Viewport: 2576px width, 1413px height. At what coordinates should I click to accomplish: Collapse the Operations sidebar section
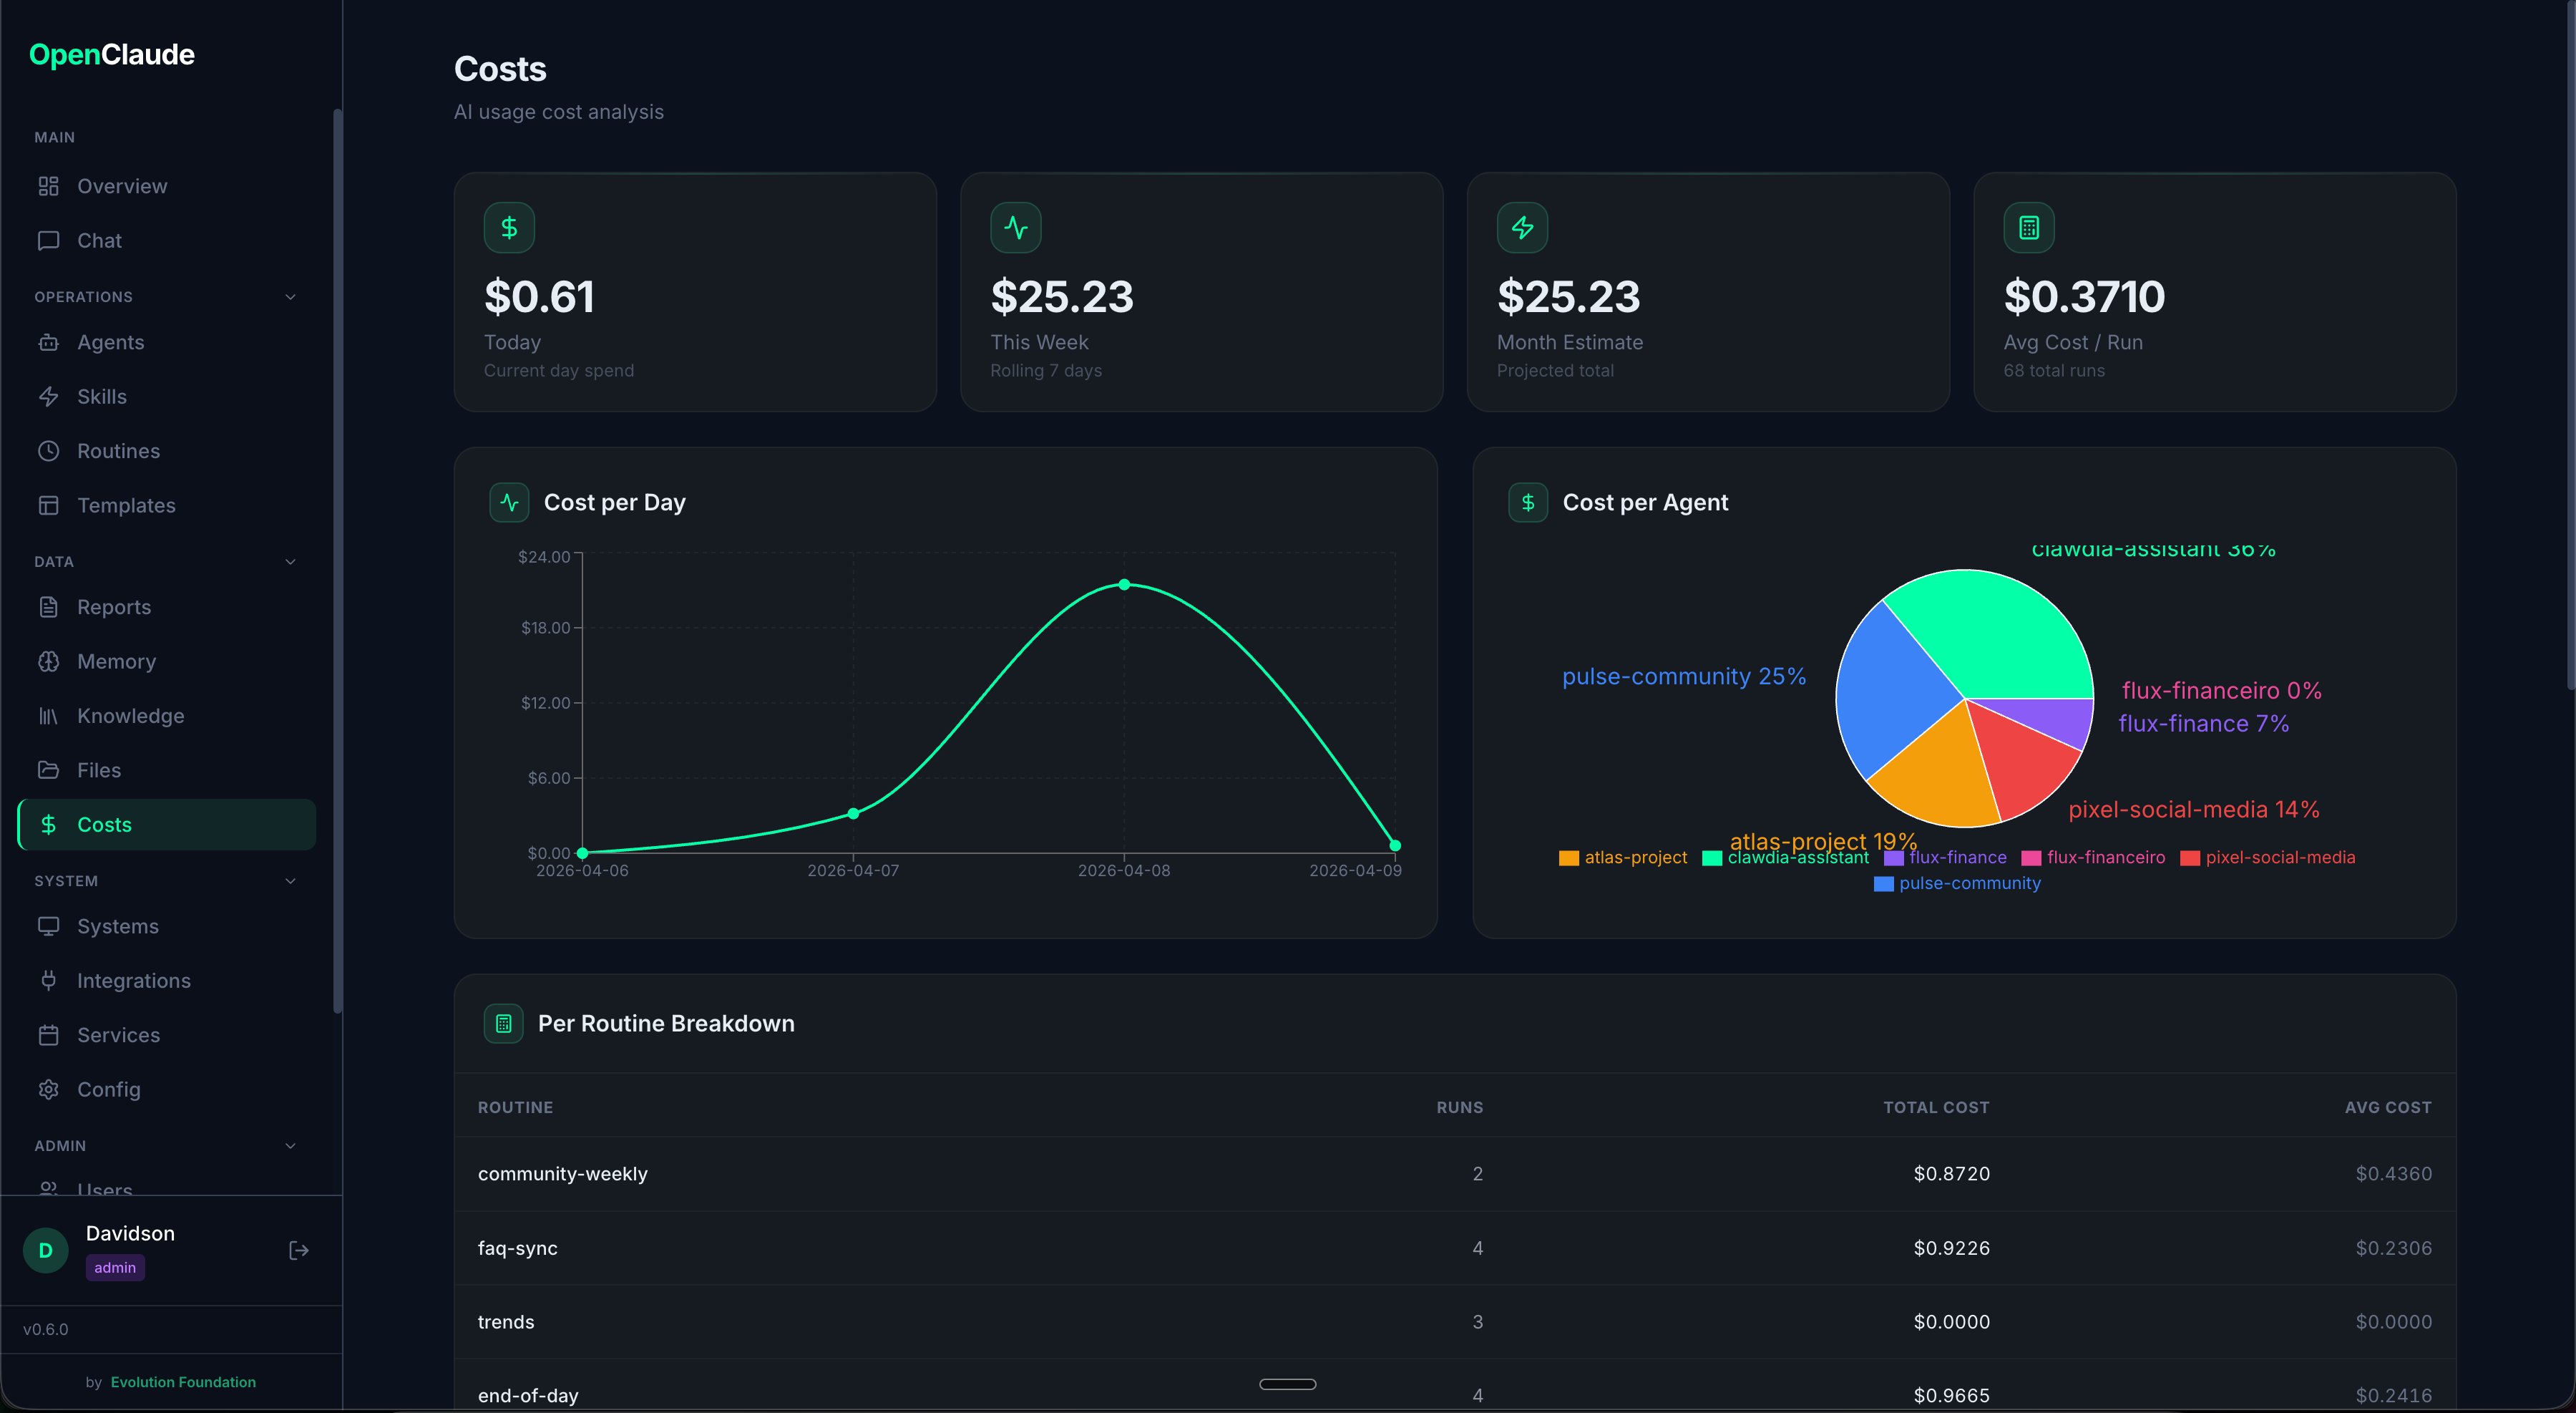290,297
